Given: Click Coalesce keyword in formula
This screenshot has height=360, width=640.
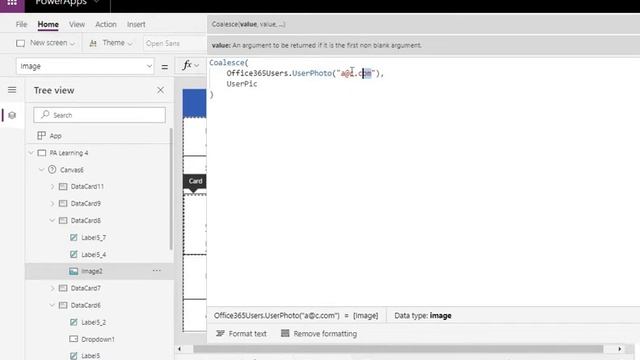Looking at the screenshot, I should pos(227,63).
